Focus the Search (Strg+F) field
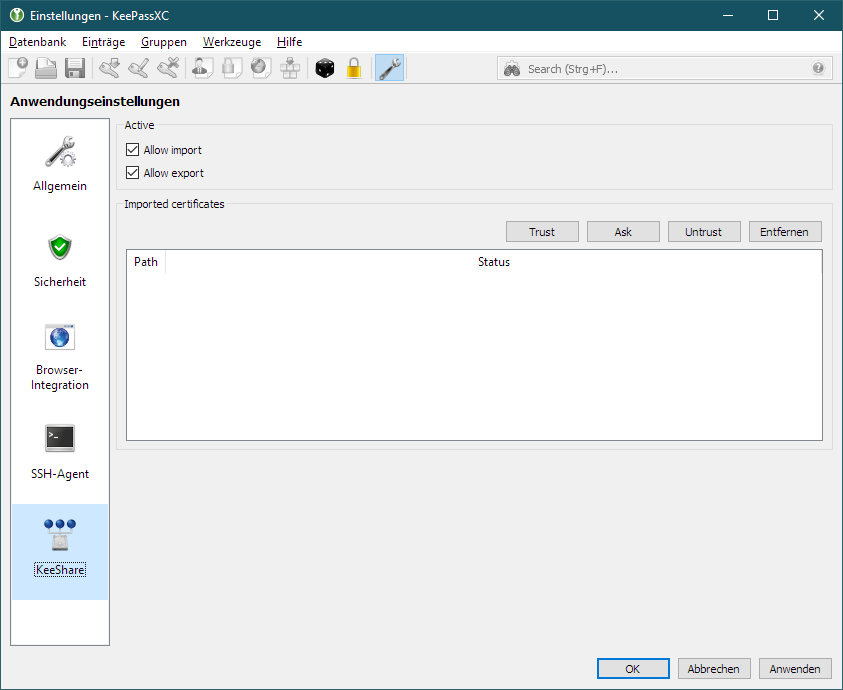 point(664,69)
